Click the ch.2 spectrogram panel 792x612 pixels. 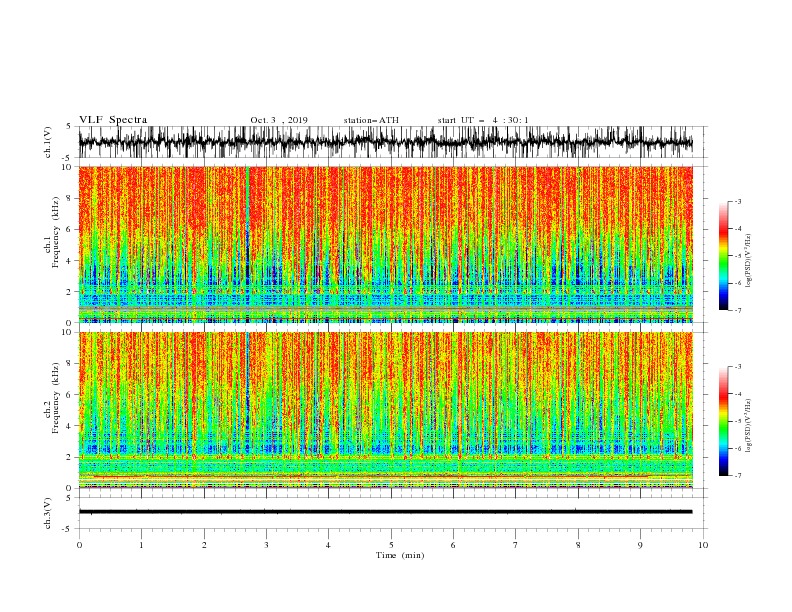coord(385,410)
